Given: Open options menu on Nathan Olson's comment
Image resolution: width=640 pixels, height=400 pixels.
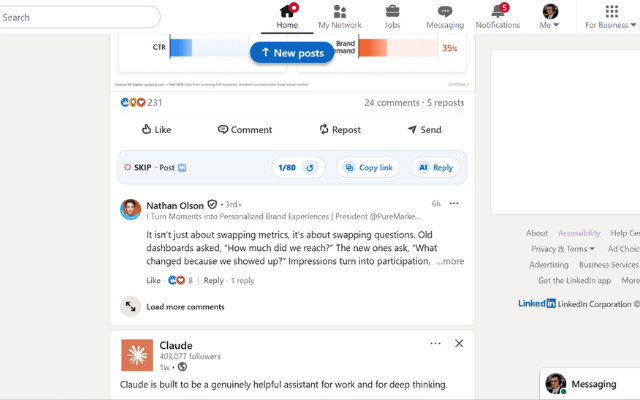Looking at the screenshot, I should (x=454, y=203).
